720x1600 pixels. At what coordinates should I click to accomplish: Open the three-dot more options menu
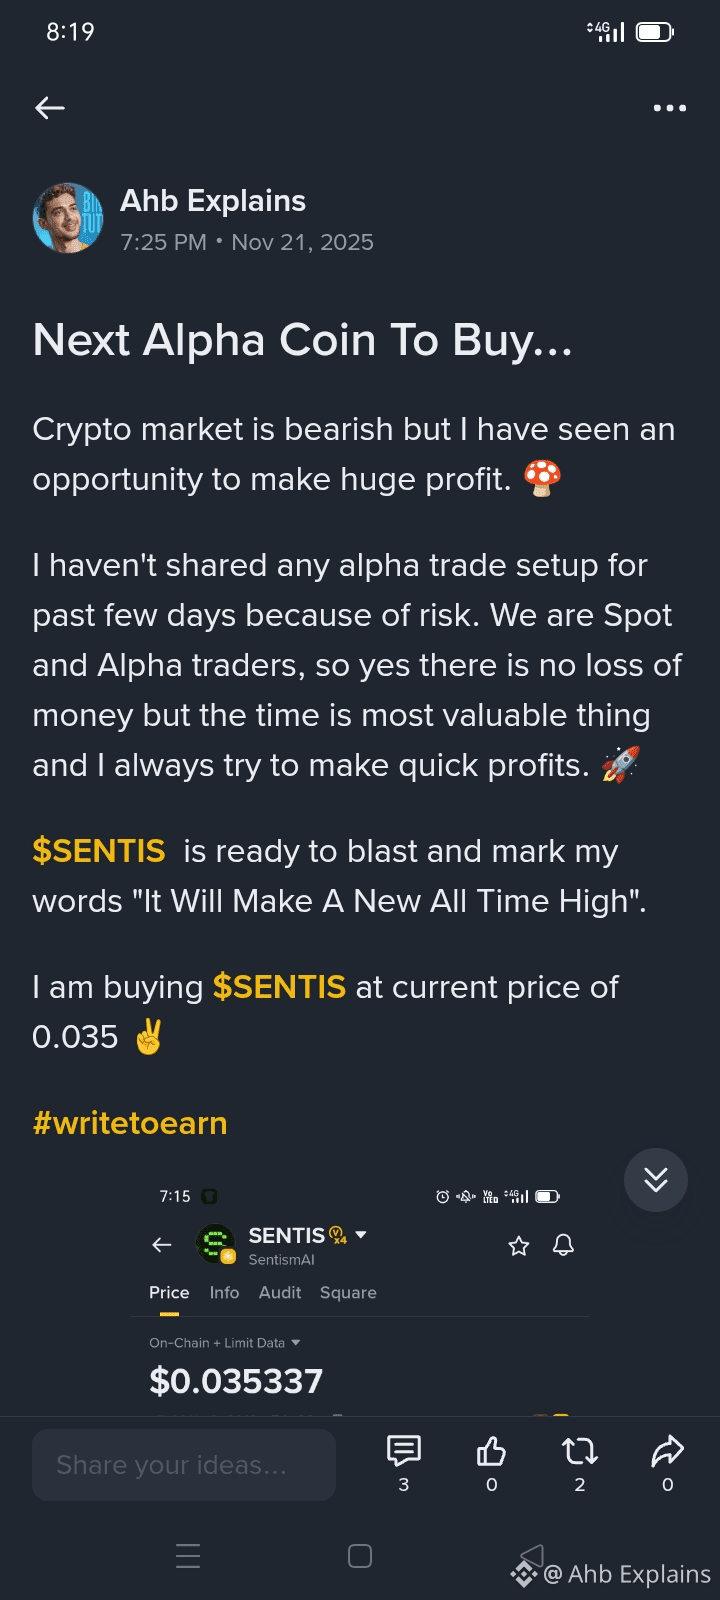point(669,108)
